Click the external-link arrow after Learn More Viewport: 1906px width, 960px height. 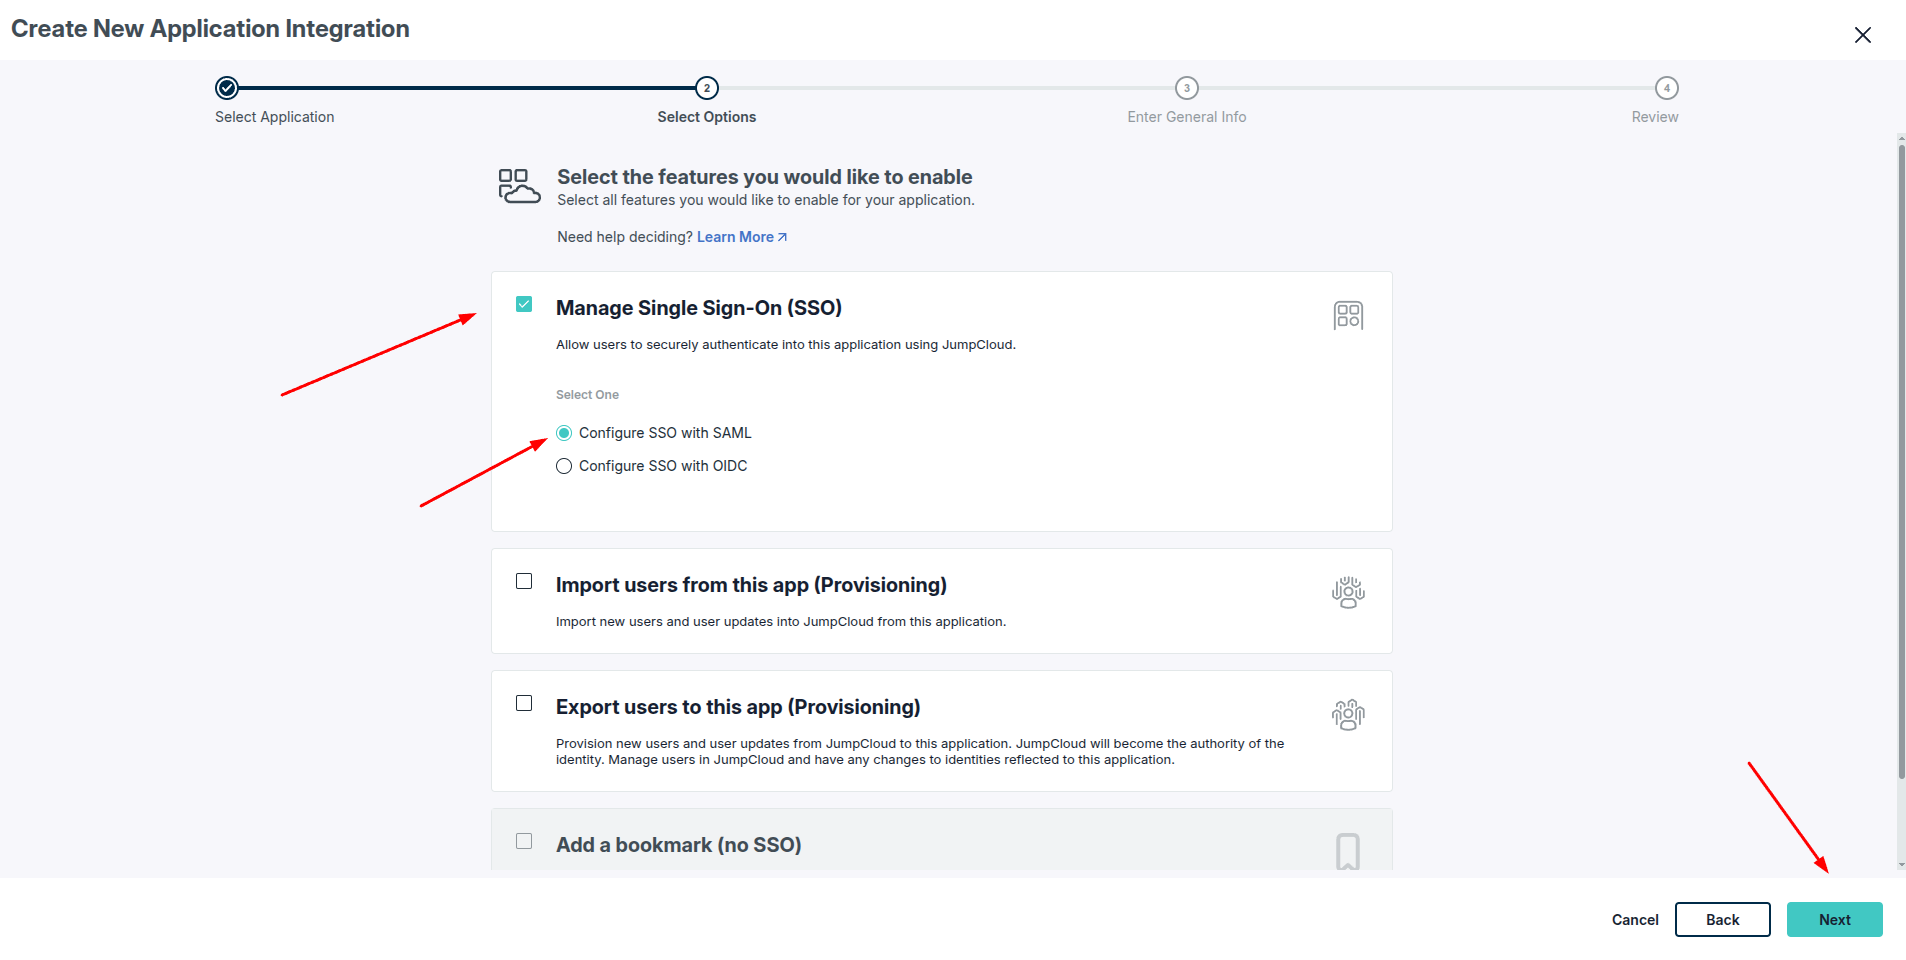782,237
